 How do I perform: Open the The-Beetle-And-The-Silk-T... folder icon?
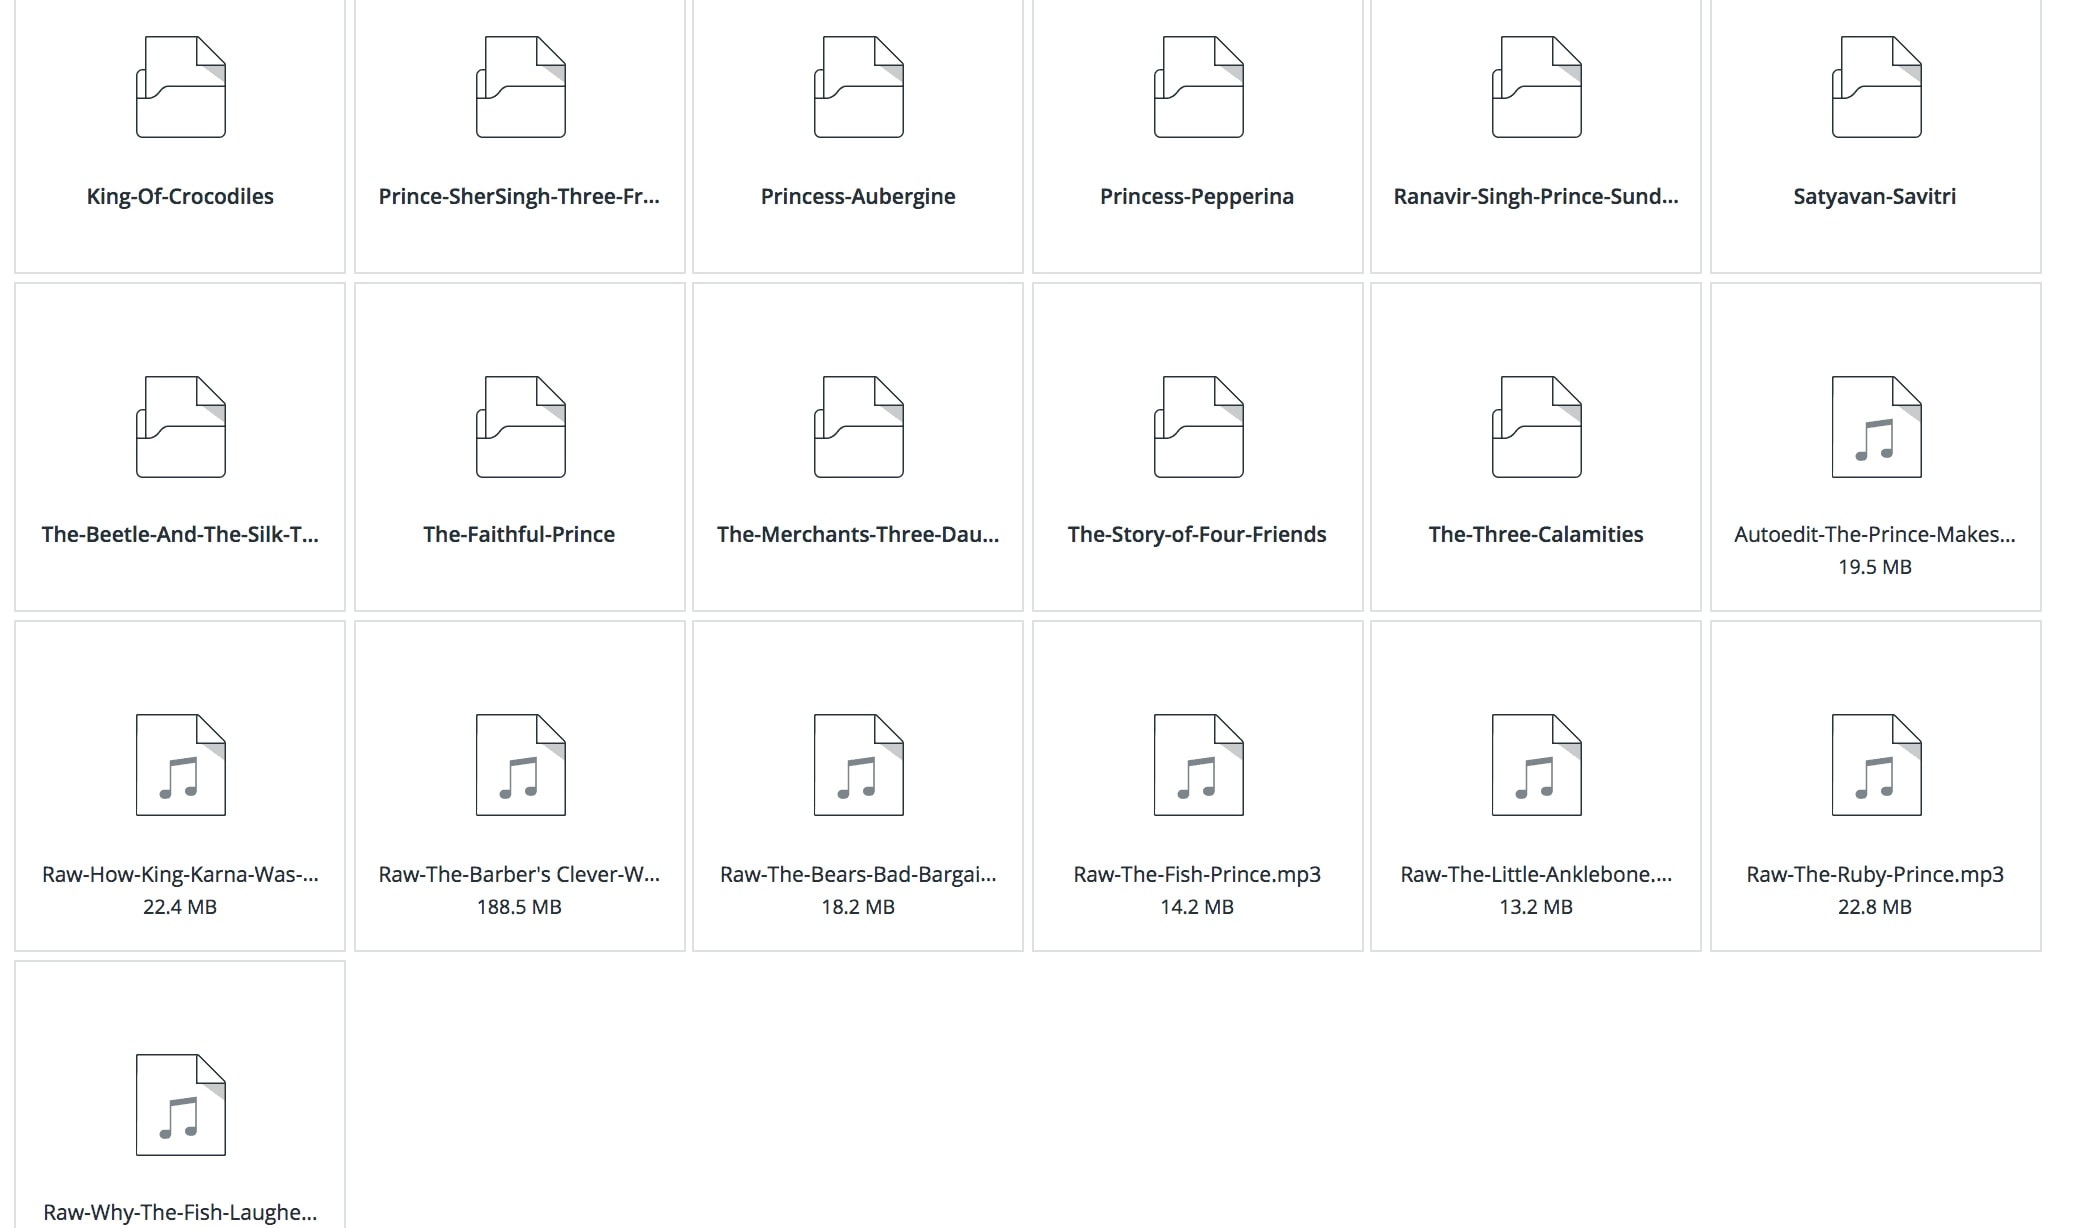pyautogui.click(x=181, y=427)
